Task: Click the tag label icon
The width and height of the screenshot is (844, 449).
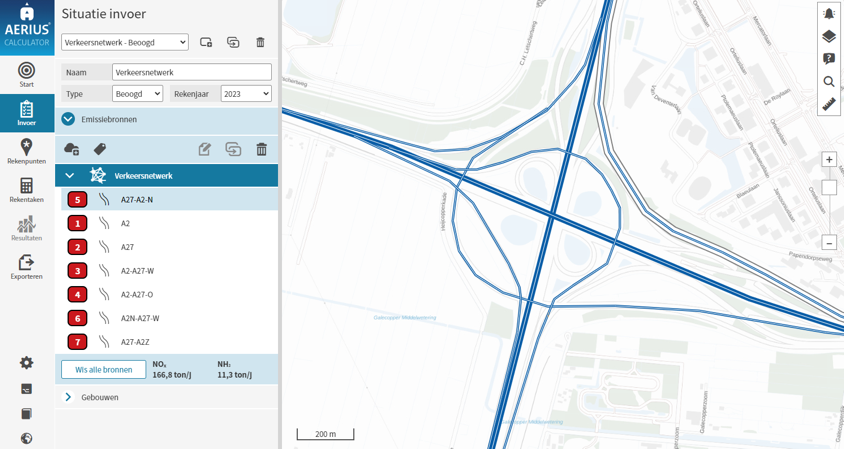Action: click(x=100, y=149)
